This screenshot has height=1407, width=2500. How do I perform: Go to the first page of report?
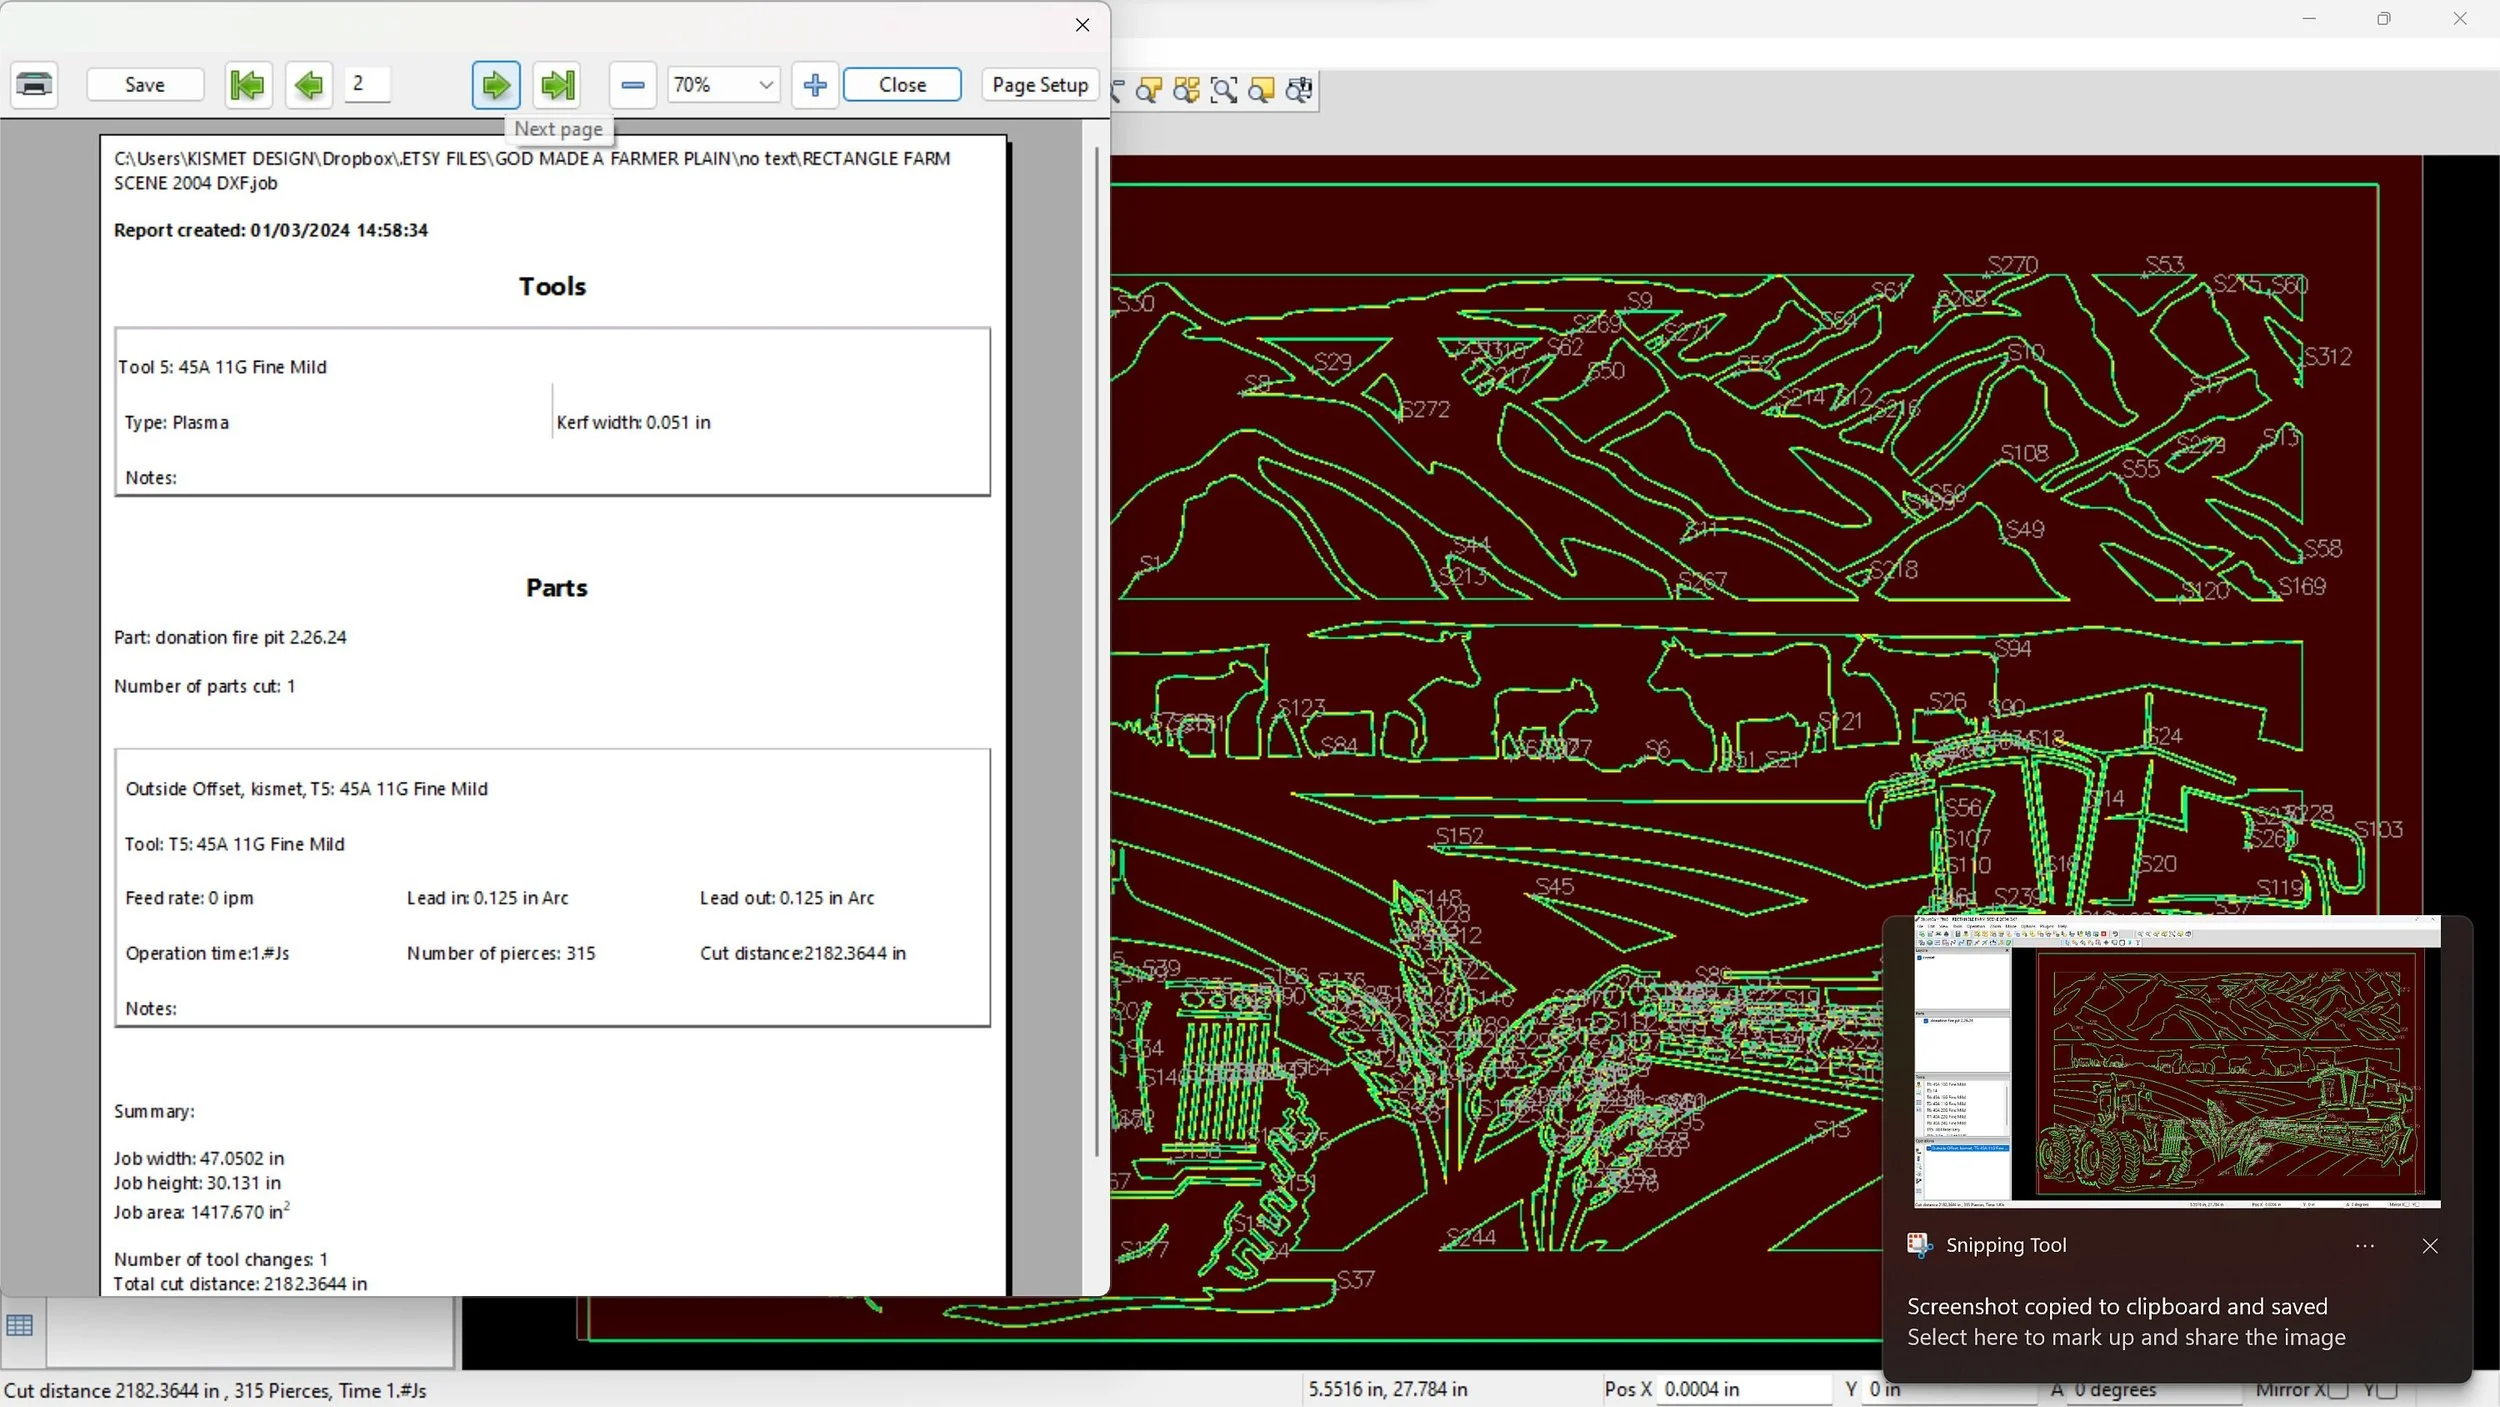247,85
